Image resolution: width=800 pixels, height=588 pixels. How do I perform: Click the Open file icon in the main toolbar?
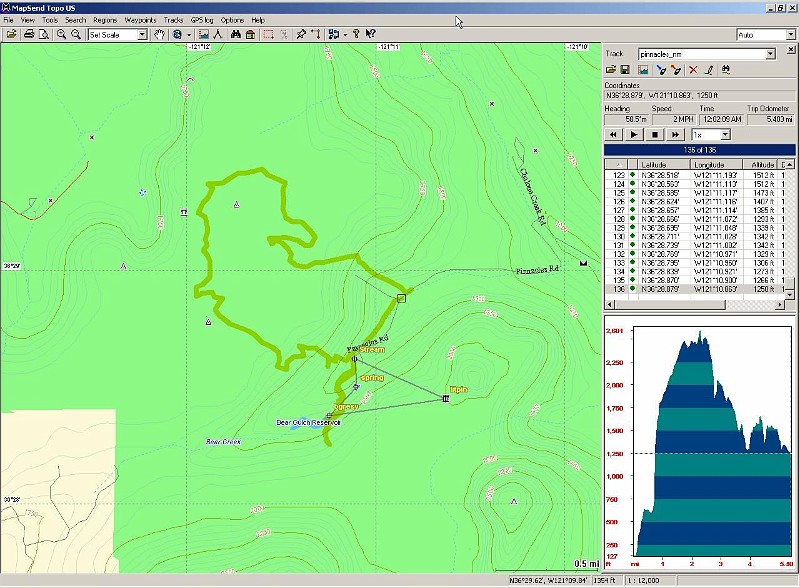[x=11, y=34]
